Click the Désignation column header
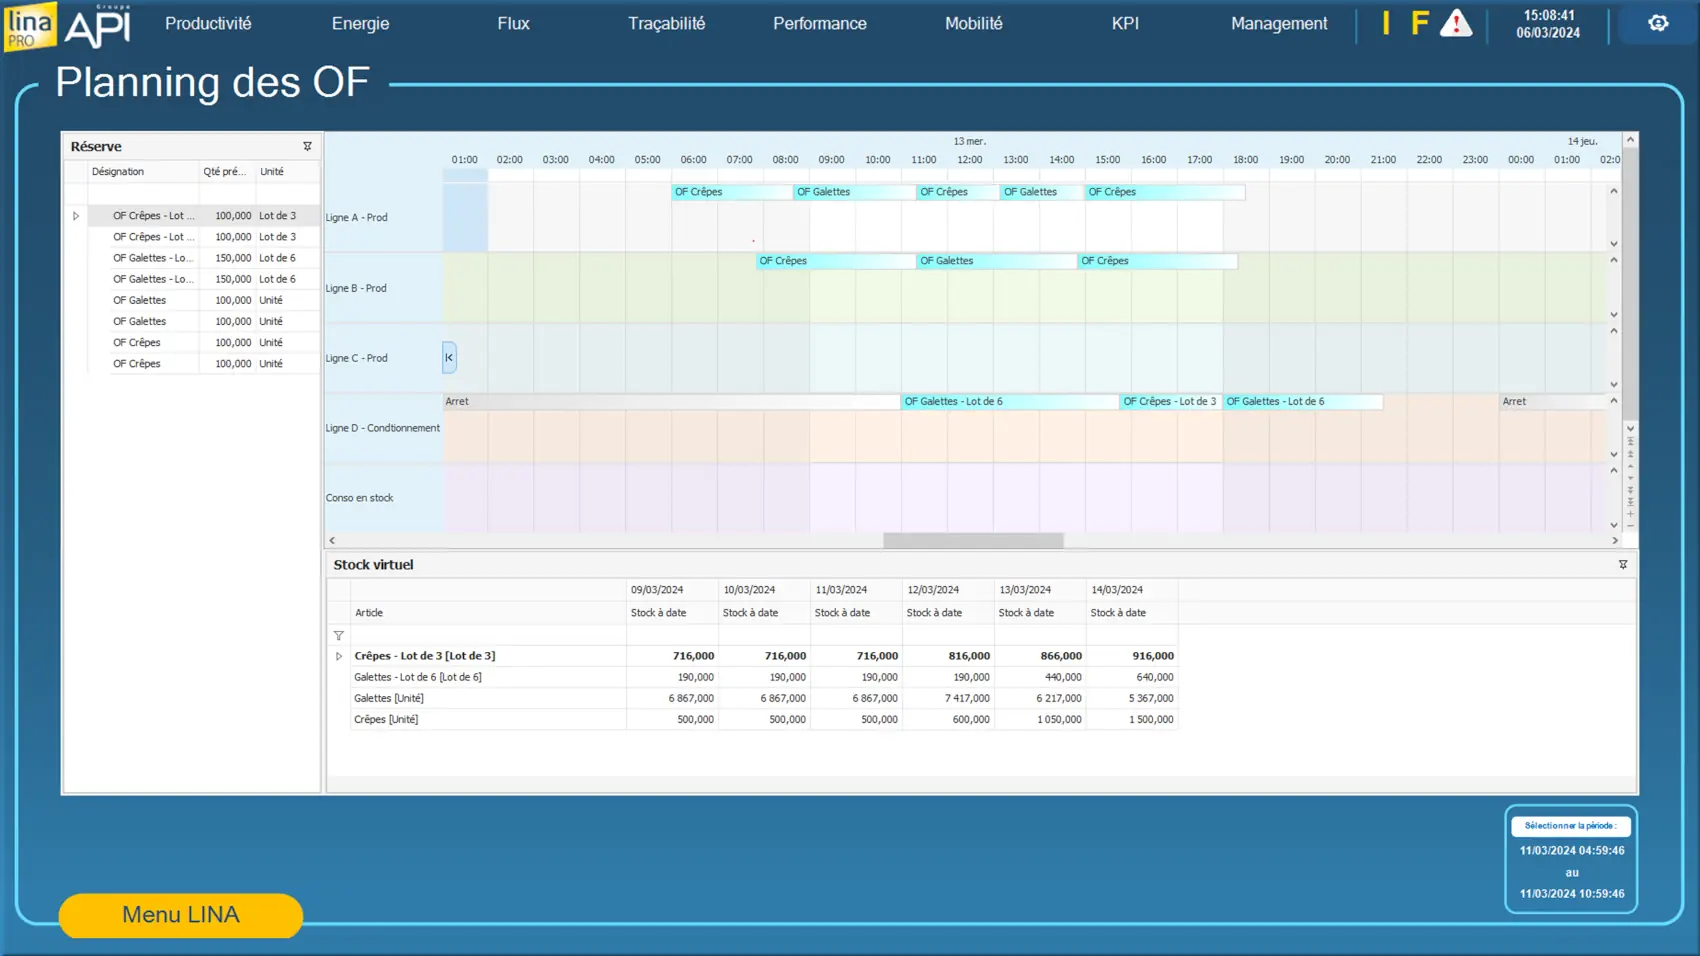 point(118,172)
